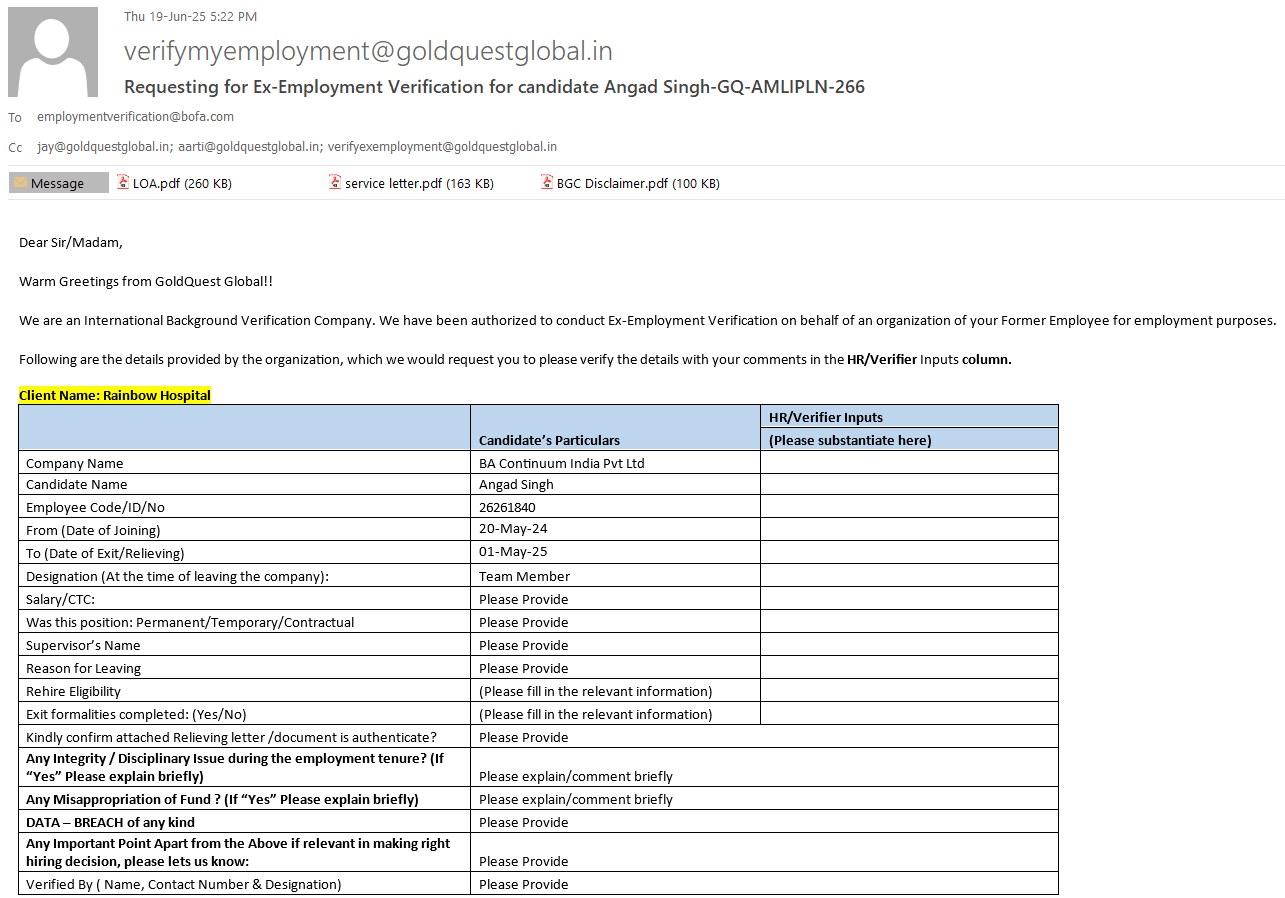Screen dimensions: 1285x898
Task: Click the PDF icon beside service letter.pdf
Action: (x=336, y=183)
